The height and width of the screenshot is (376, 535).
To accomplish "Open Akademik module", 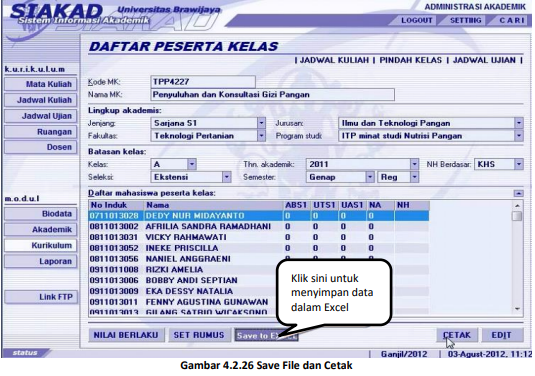I will tap(41, 230).
